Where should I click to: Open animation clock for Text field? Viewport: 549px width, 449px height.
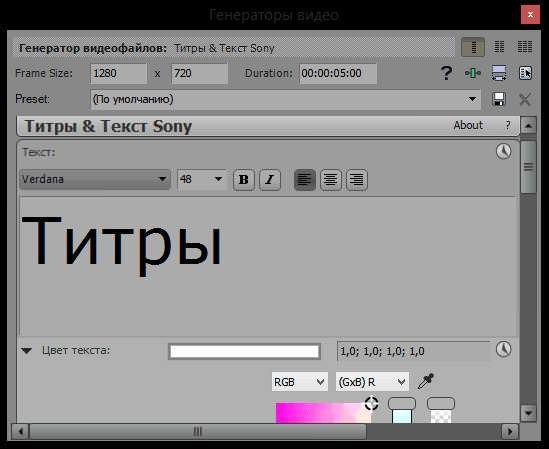coord(503,152)
